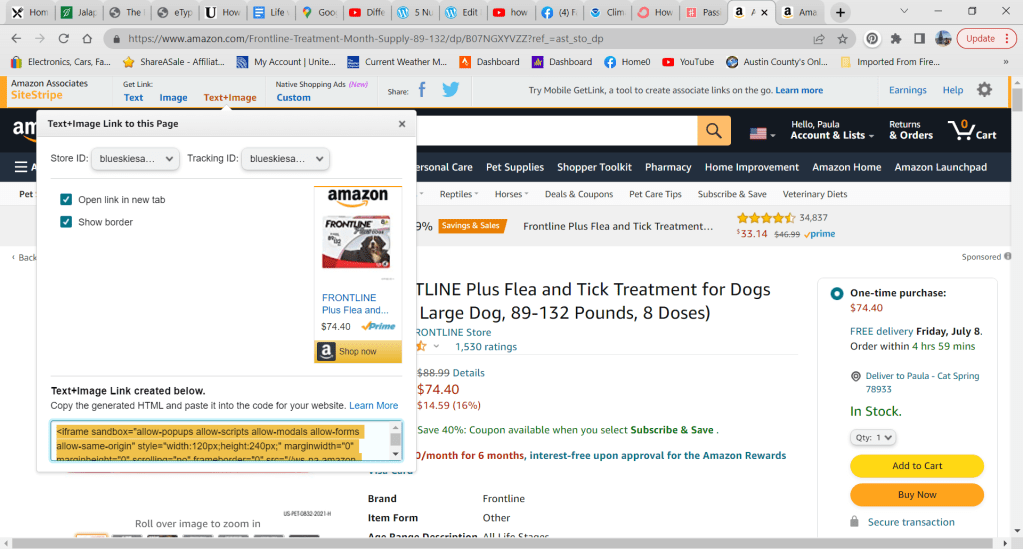Share product link on Facebook via SiteStripe
The height and width of the screenshot is (549, 1023).
[422, 90]
